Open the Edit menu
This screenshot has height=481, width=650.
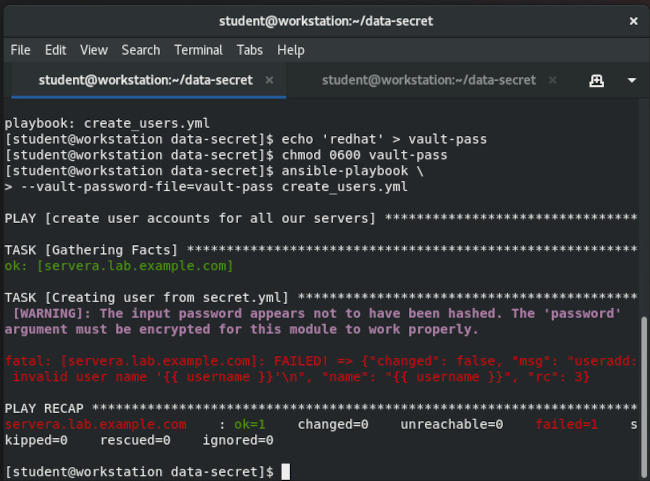pos(55,50)
